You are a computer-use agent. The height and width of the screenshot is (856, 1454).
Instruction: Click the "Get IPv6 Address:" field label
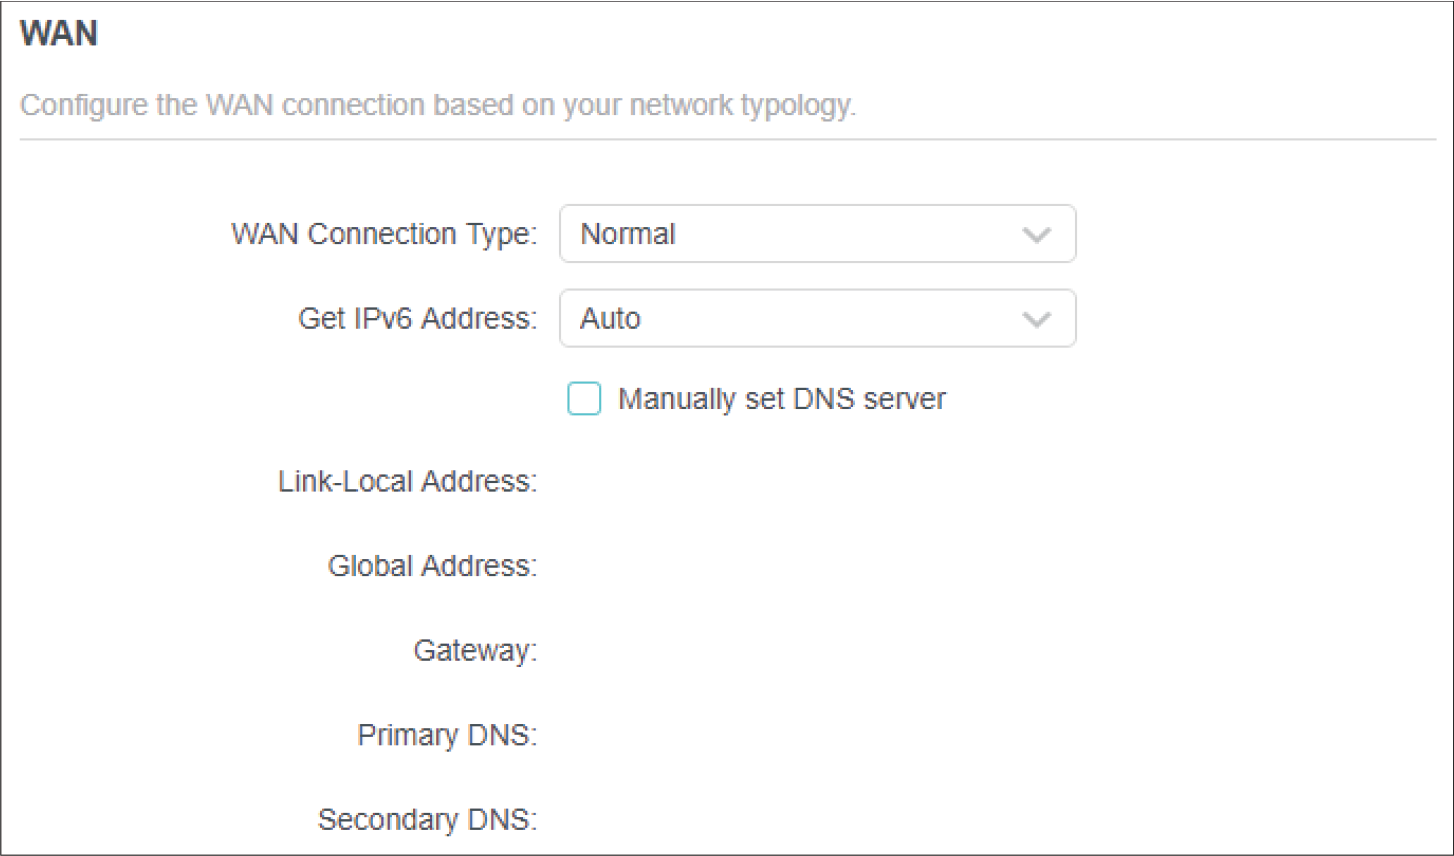417,319
